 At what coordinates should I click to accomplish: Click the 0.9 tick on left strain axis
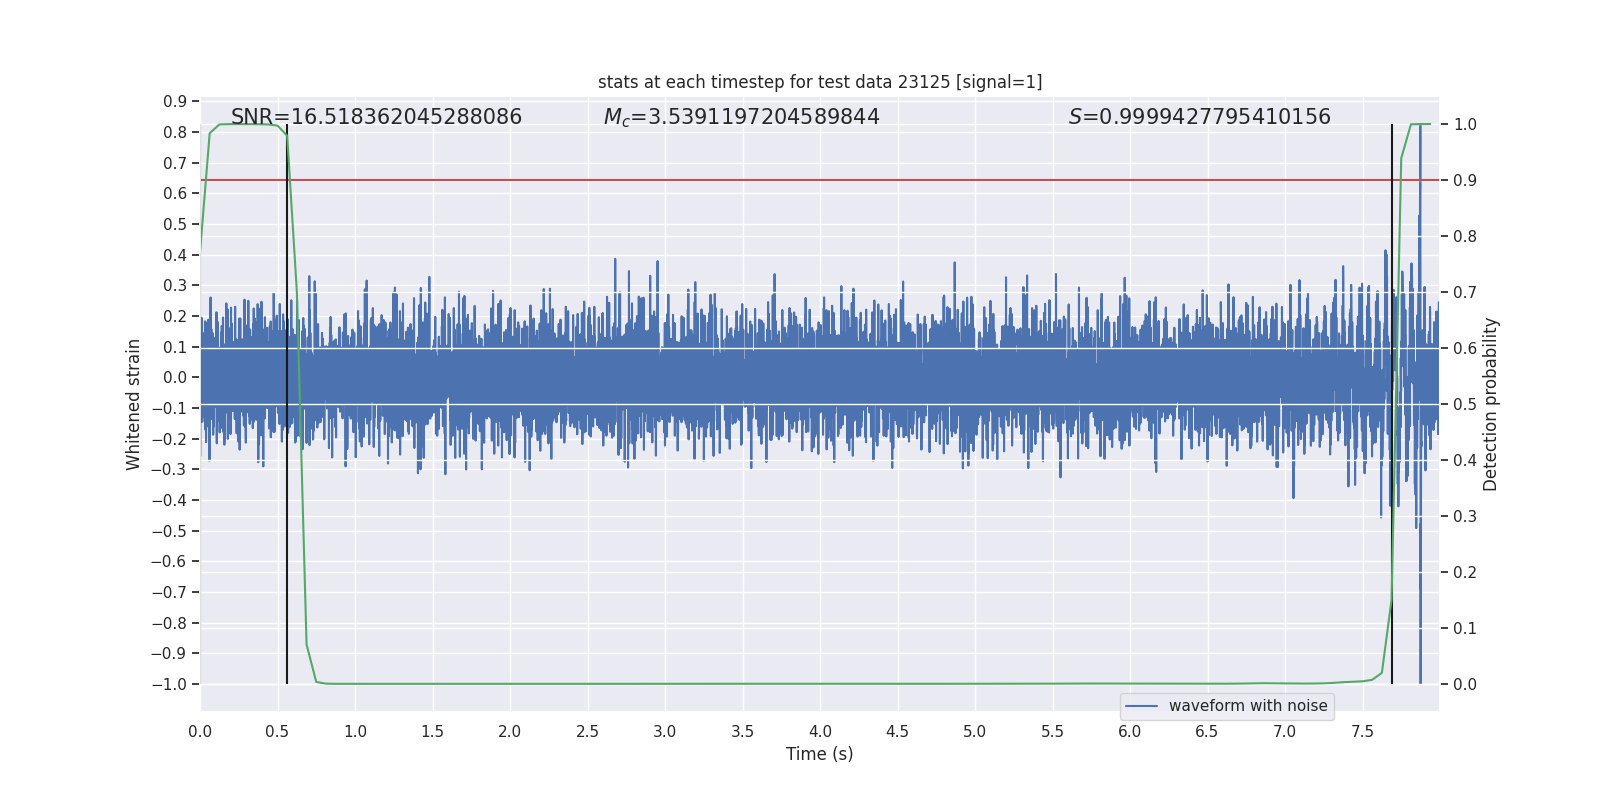(x=175, y=101)
